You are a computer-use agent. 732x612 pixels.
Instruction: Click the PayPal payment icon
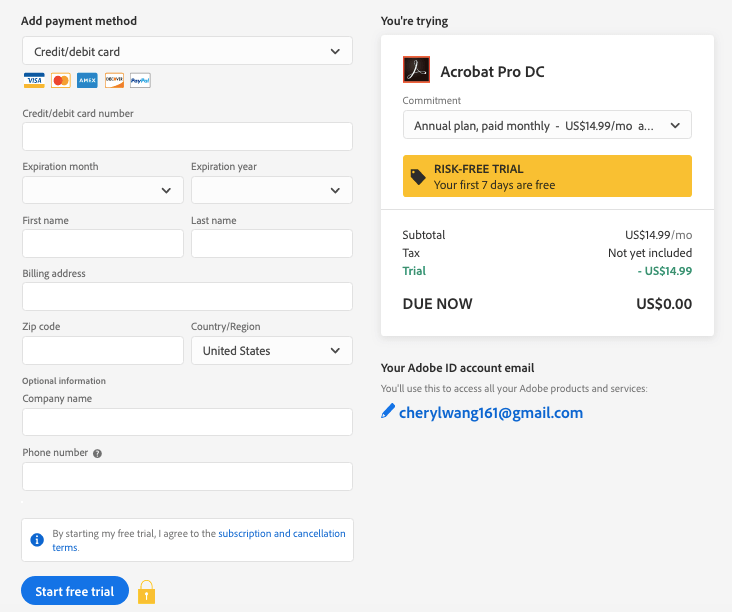pyautogui.click(x=140, y=80)
